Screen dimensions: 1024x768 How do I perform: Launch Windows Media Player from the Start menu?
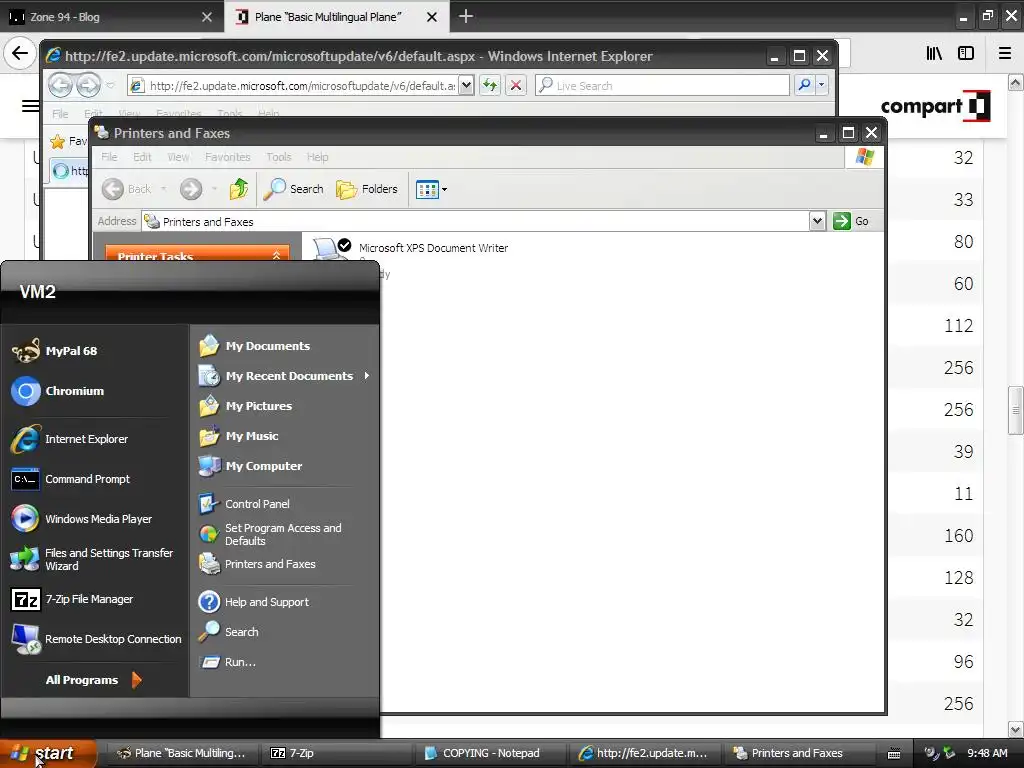click(82, 519)
